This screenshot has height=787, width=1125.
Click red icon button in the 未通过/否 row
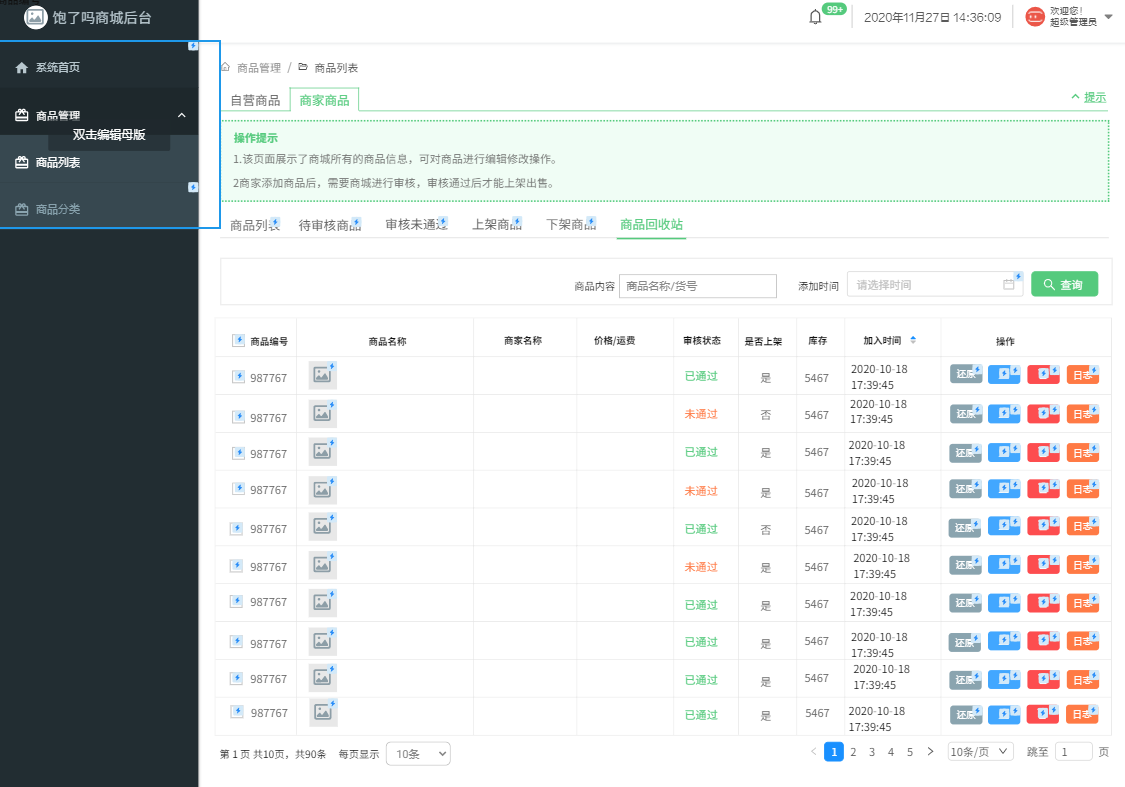1043,413
